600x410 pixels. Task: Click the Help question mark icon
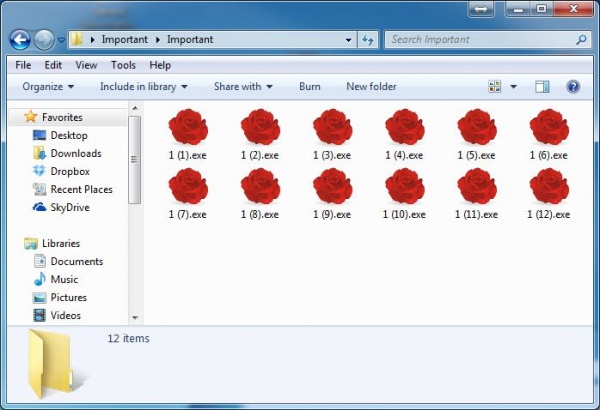573,87
